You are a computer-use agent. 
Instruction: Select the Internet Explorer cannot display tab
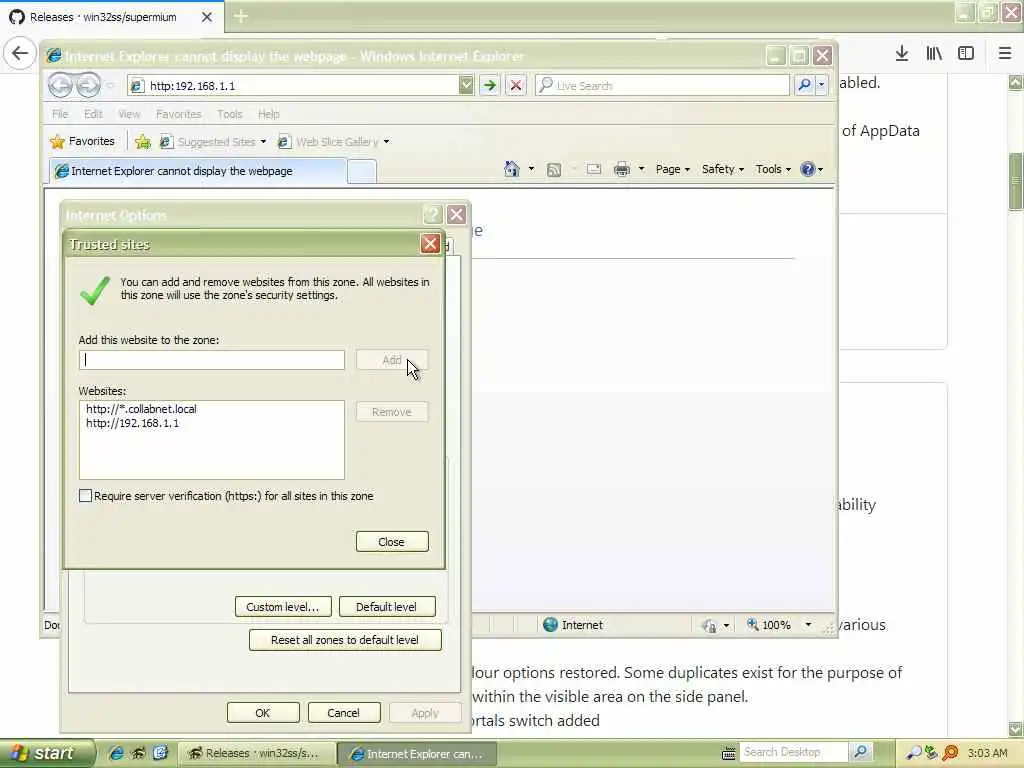tap(198, 171)
